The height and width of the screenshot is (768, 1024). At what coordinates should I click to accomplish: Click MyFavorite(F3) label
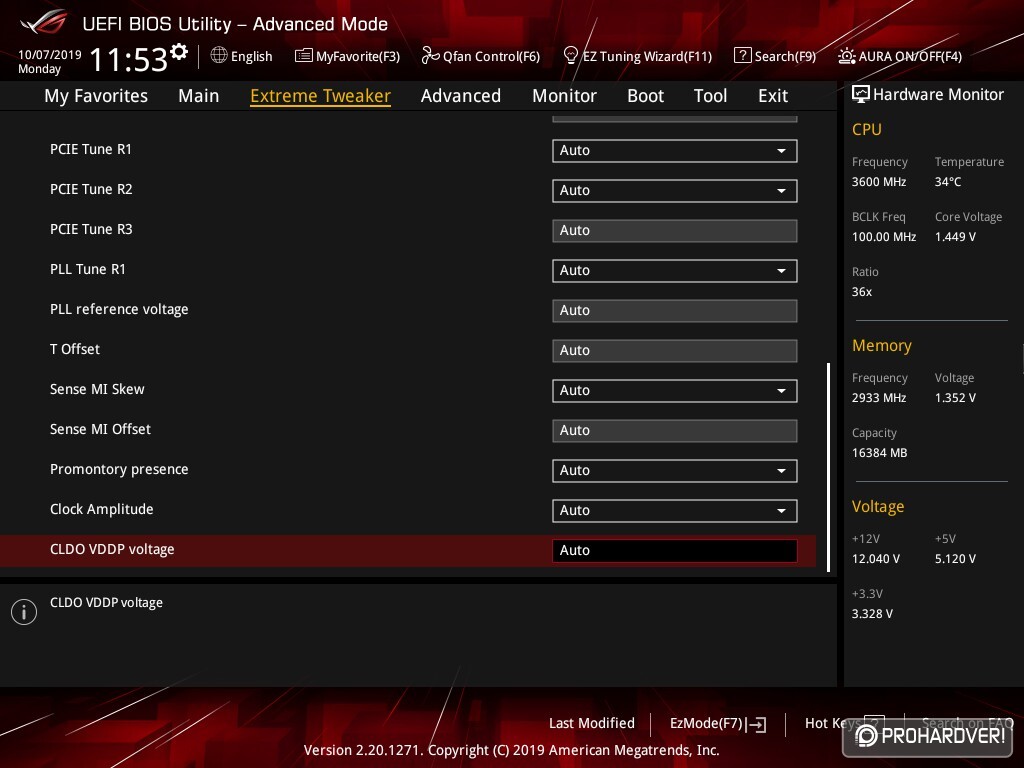click(x=358, y=56)
